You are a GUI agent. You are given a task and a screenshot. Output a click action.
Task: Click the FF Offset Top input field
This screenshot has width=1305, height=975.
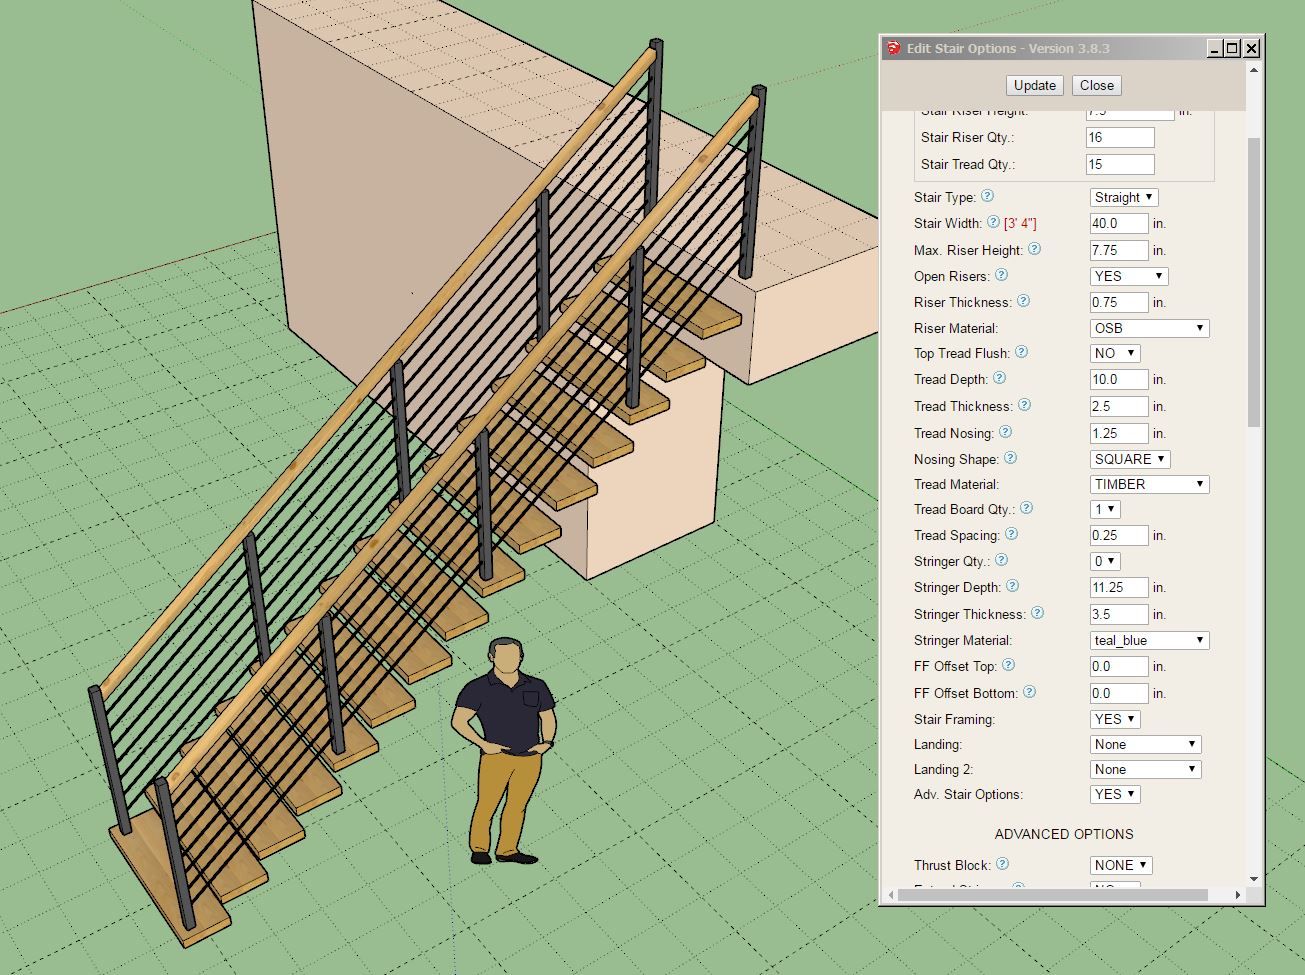pyautogui.click(x=1119, y=666)
